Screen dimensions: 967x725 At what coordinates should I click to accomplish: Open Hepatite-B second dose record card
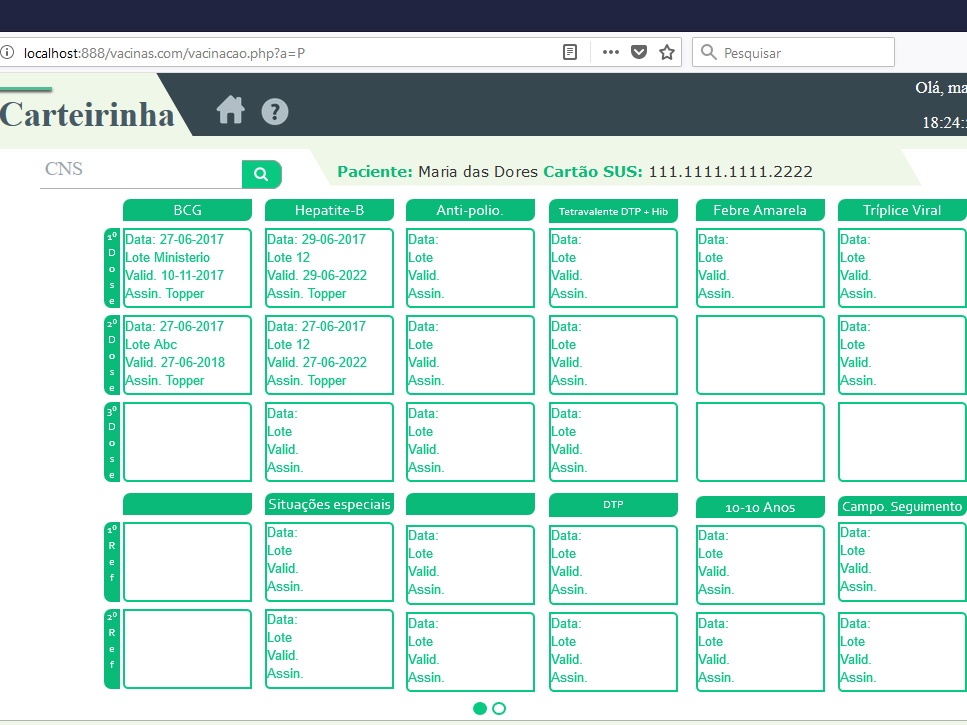point(329,354)
